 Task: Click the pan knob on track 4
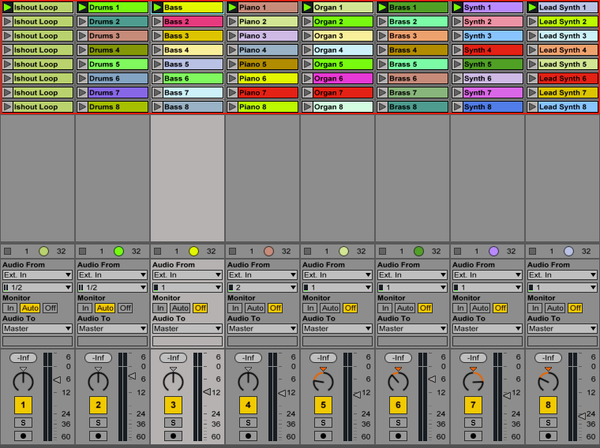248,380
